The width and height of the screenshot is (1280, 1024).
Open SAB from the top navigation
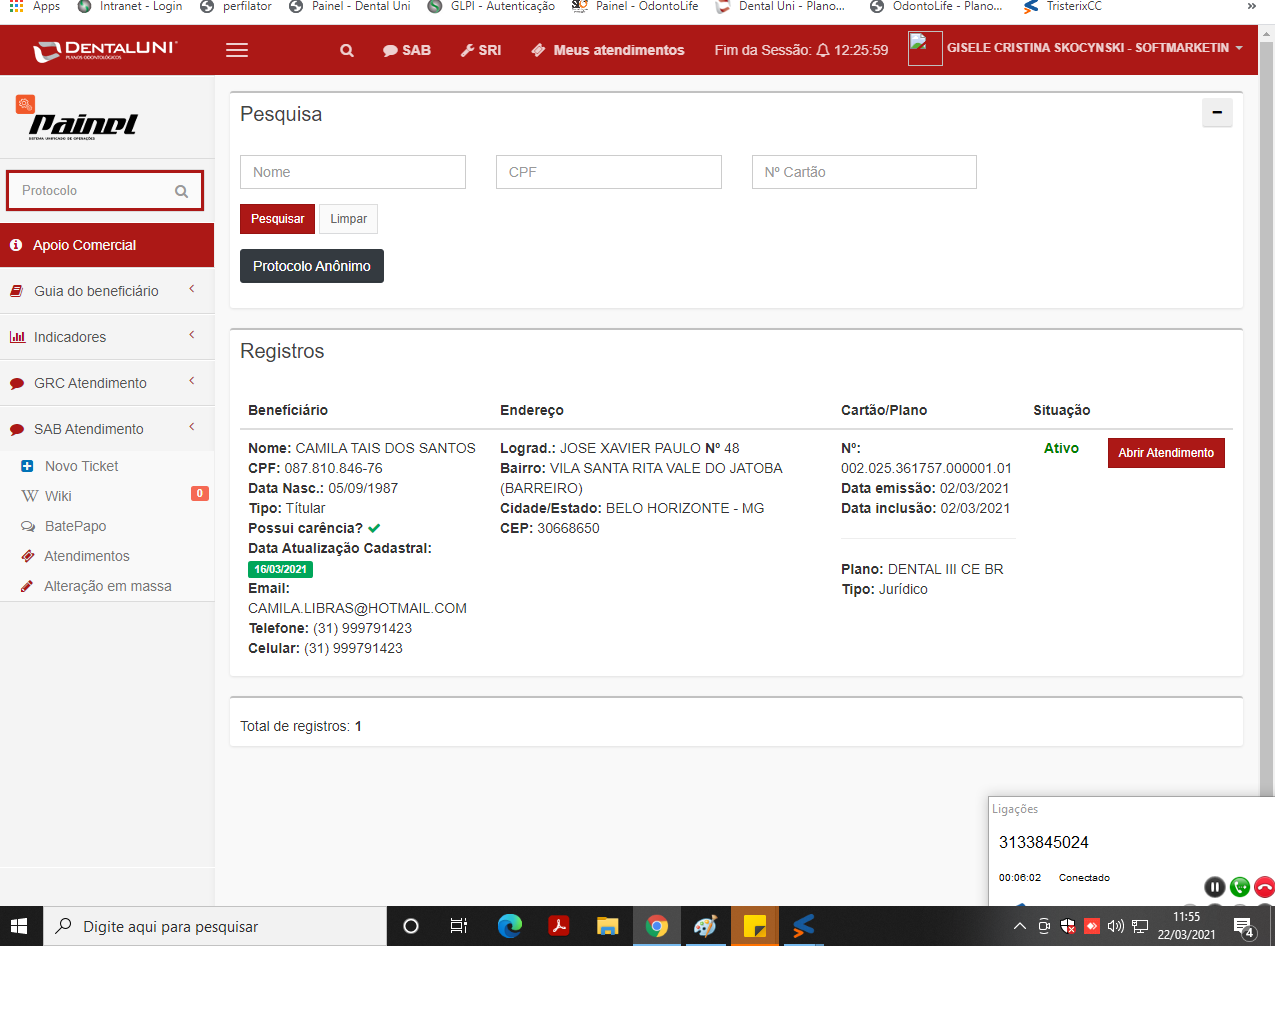[407, 50]
